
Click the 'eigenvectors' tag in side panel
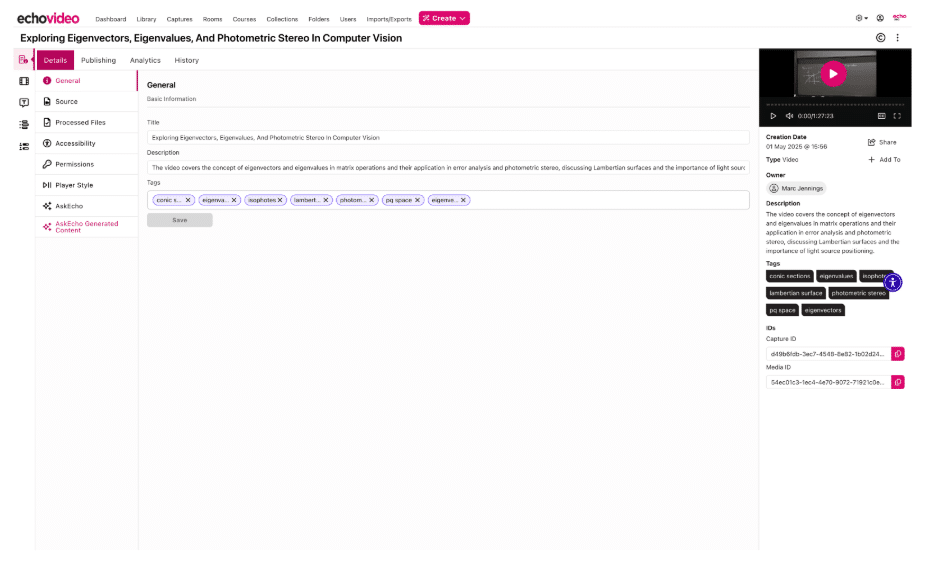pos(823,310)
